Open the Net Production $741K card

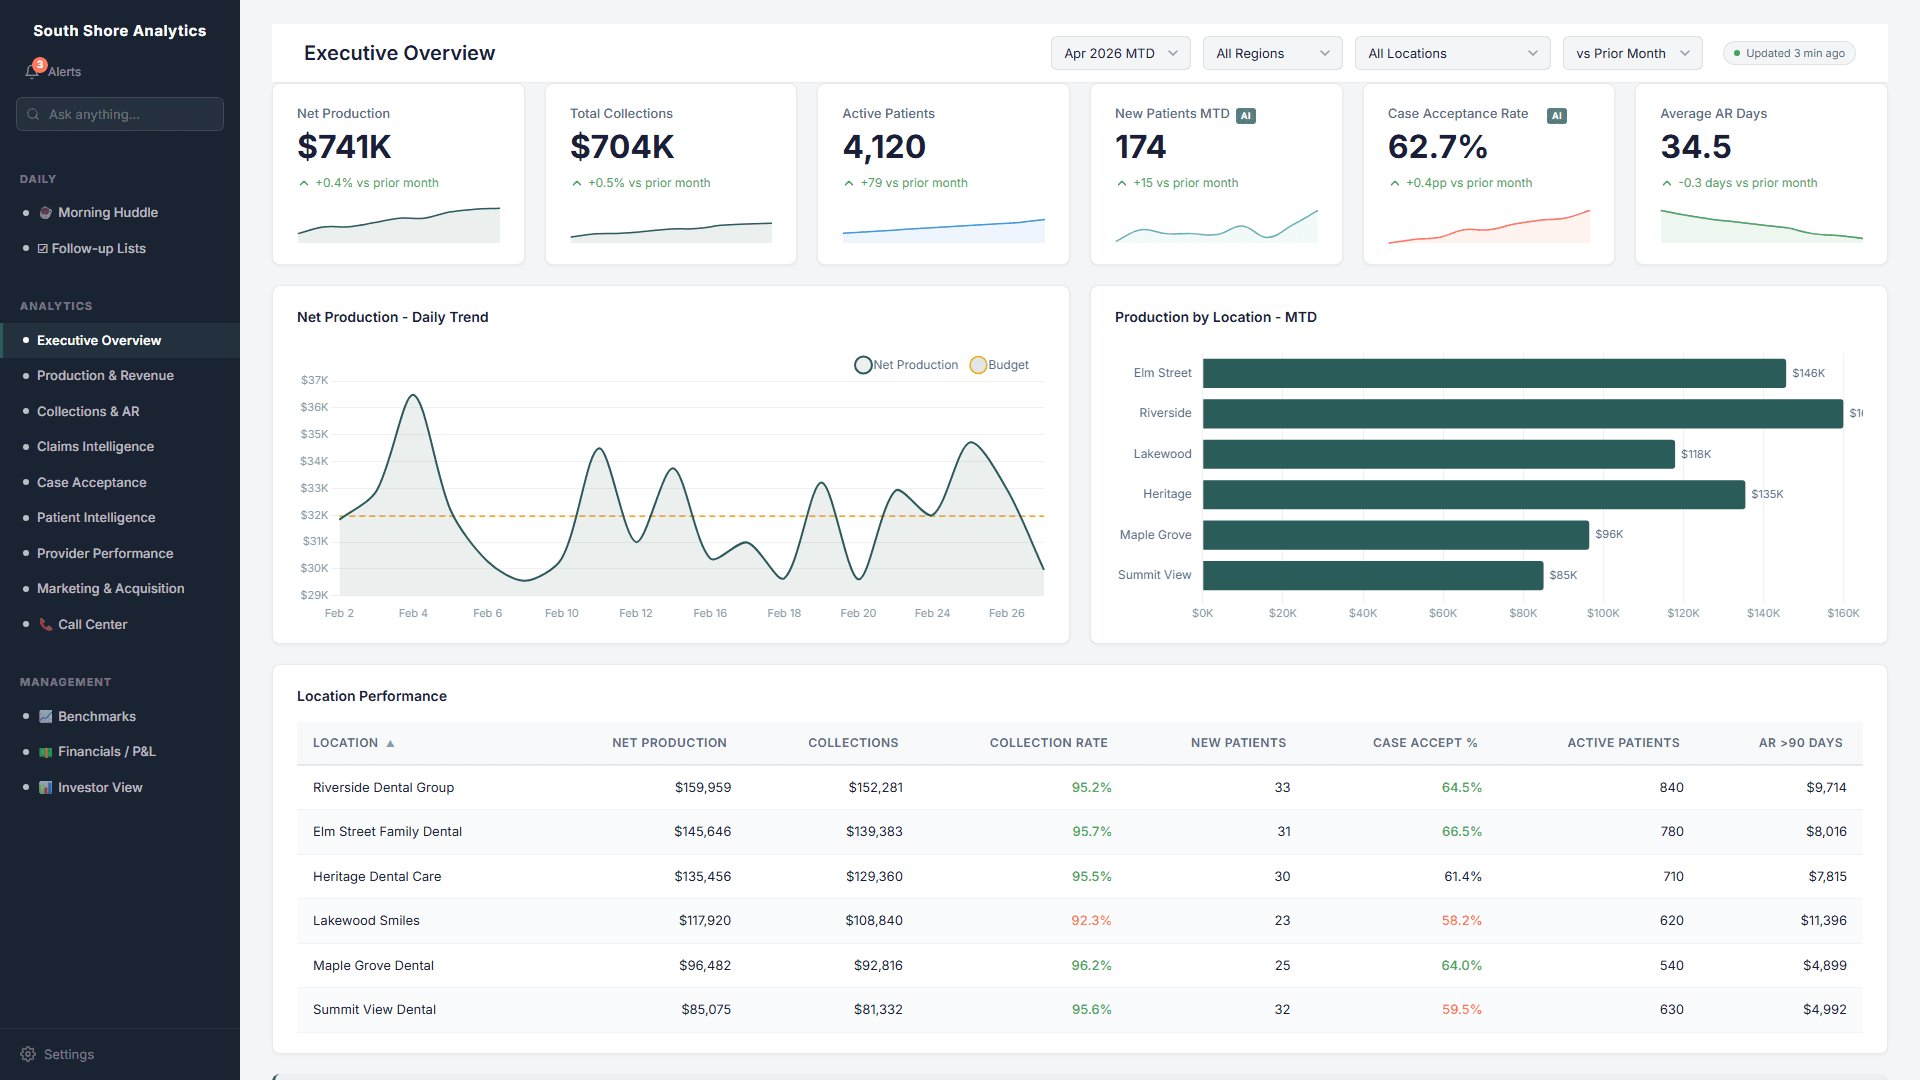coord(398,174)
